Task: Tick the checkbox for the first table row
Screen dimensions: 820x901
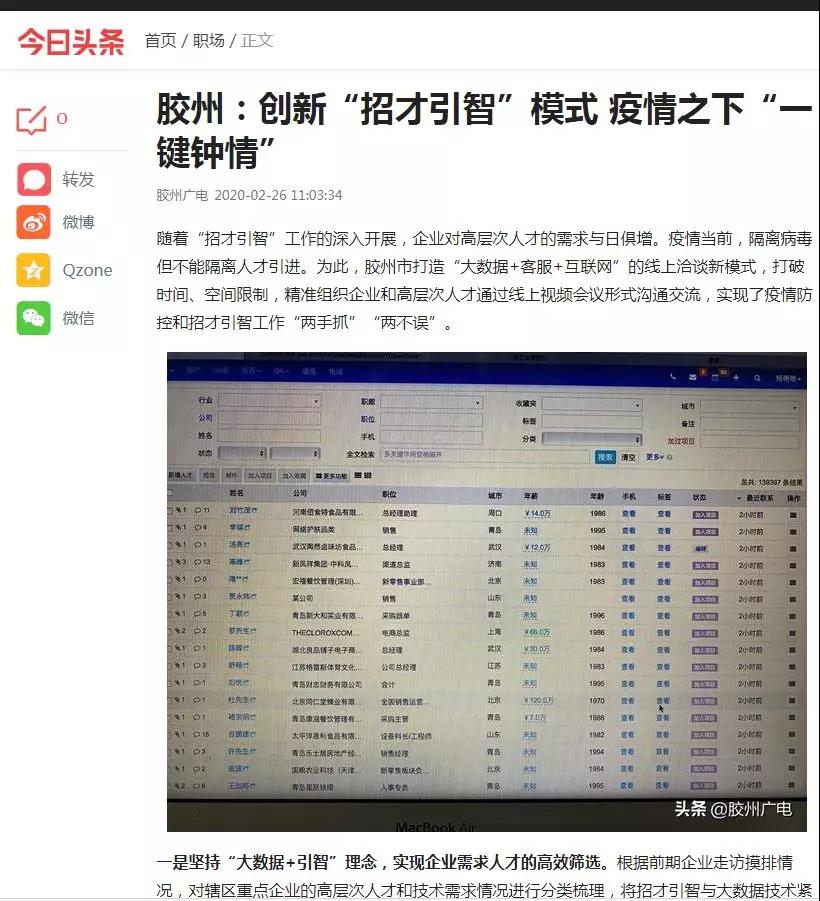Action: 171,511
